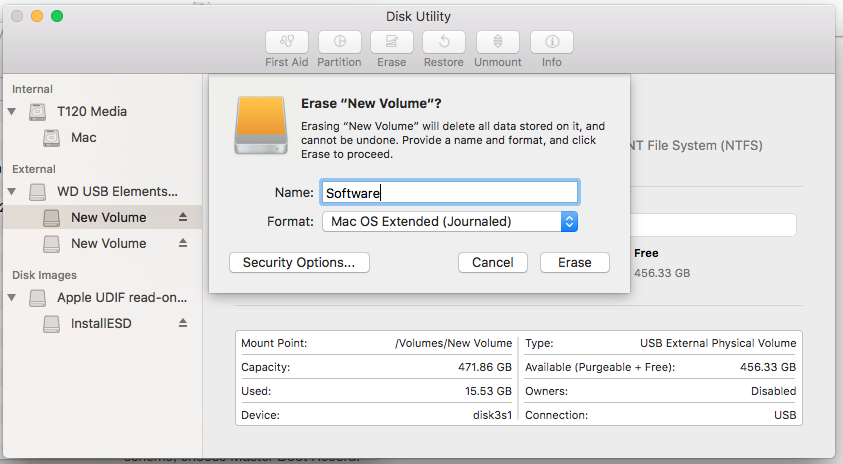
Task: Confirm with the Erase button
Action: point(575,262)
